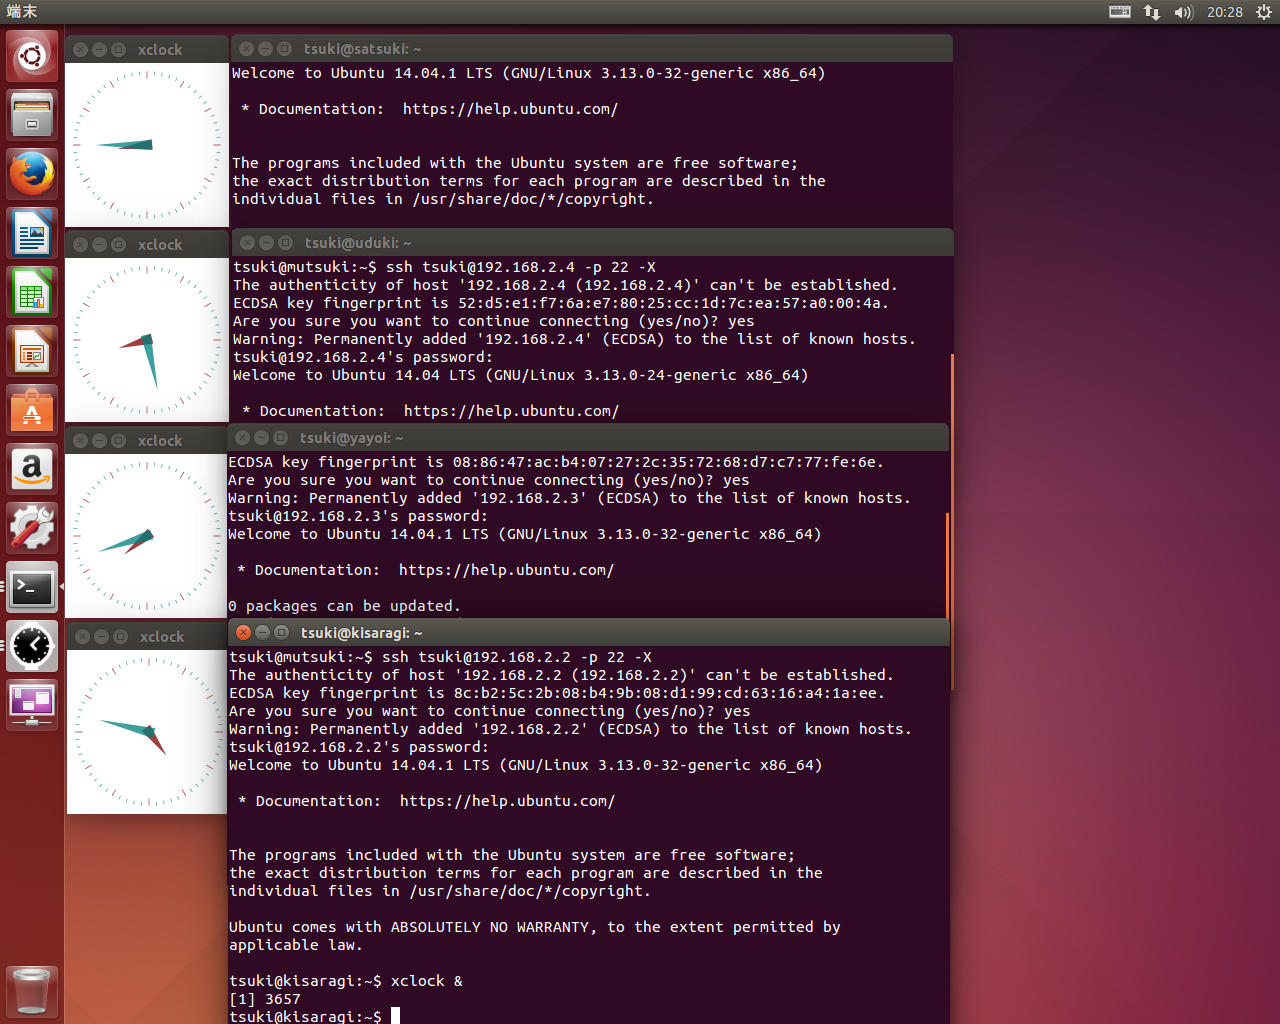Image resolution: width=1280 pixels, height=1024 pixels.
Task: Click the text "[1] 3657"
Action: point(265,999)
